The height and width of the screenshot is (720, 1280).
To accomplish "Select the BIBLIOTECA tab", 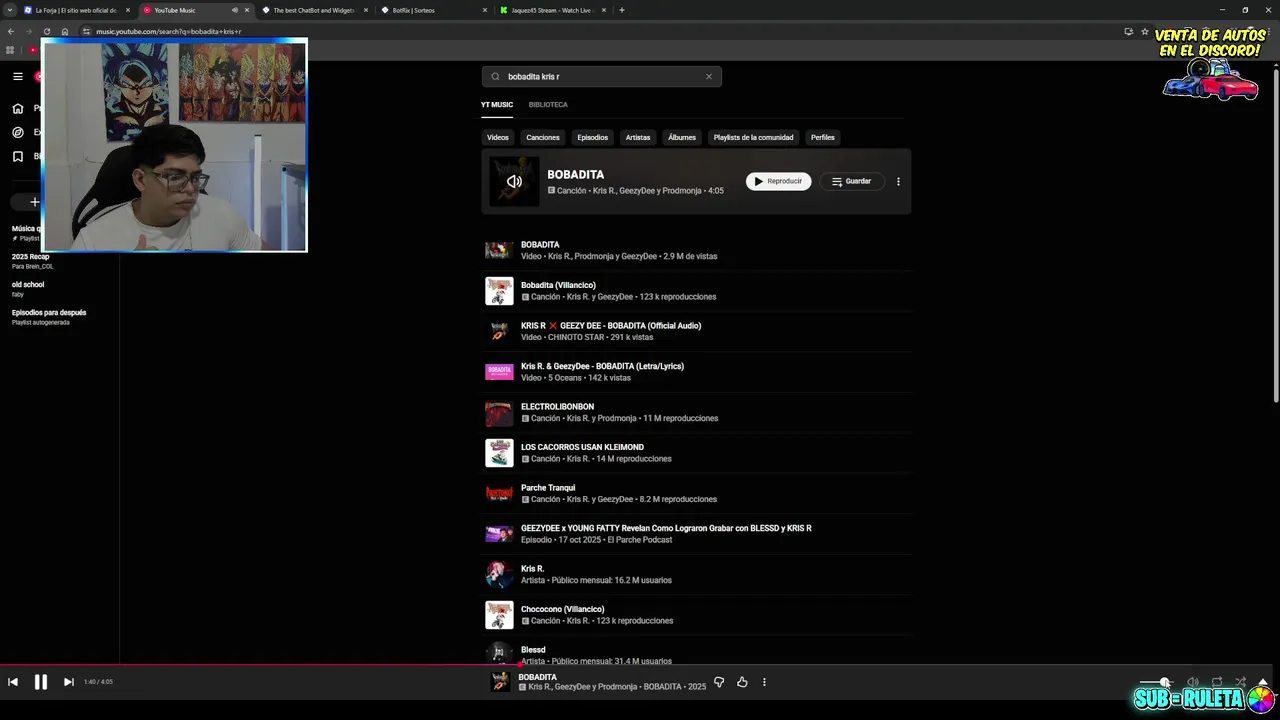I will (548, 104).
